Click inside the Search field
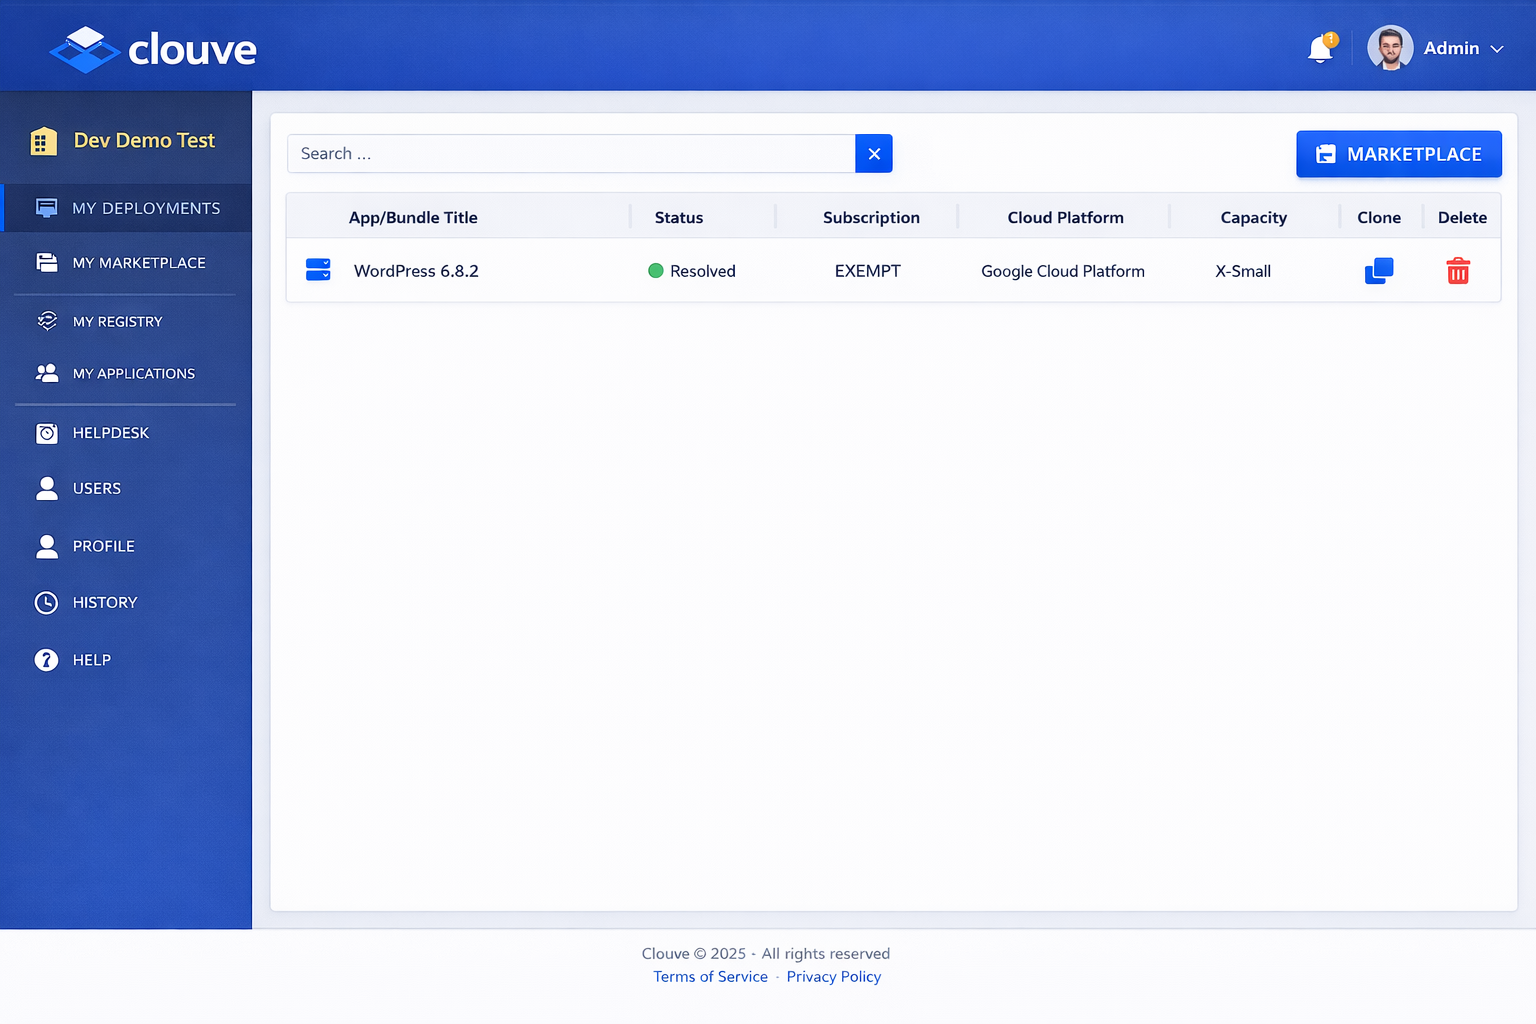Screen dimensions: 1536x1024 pos(570,153)
